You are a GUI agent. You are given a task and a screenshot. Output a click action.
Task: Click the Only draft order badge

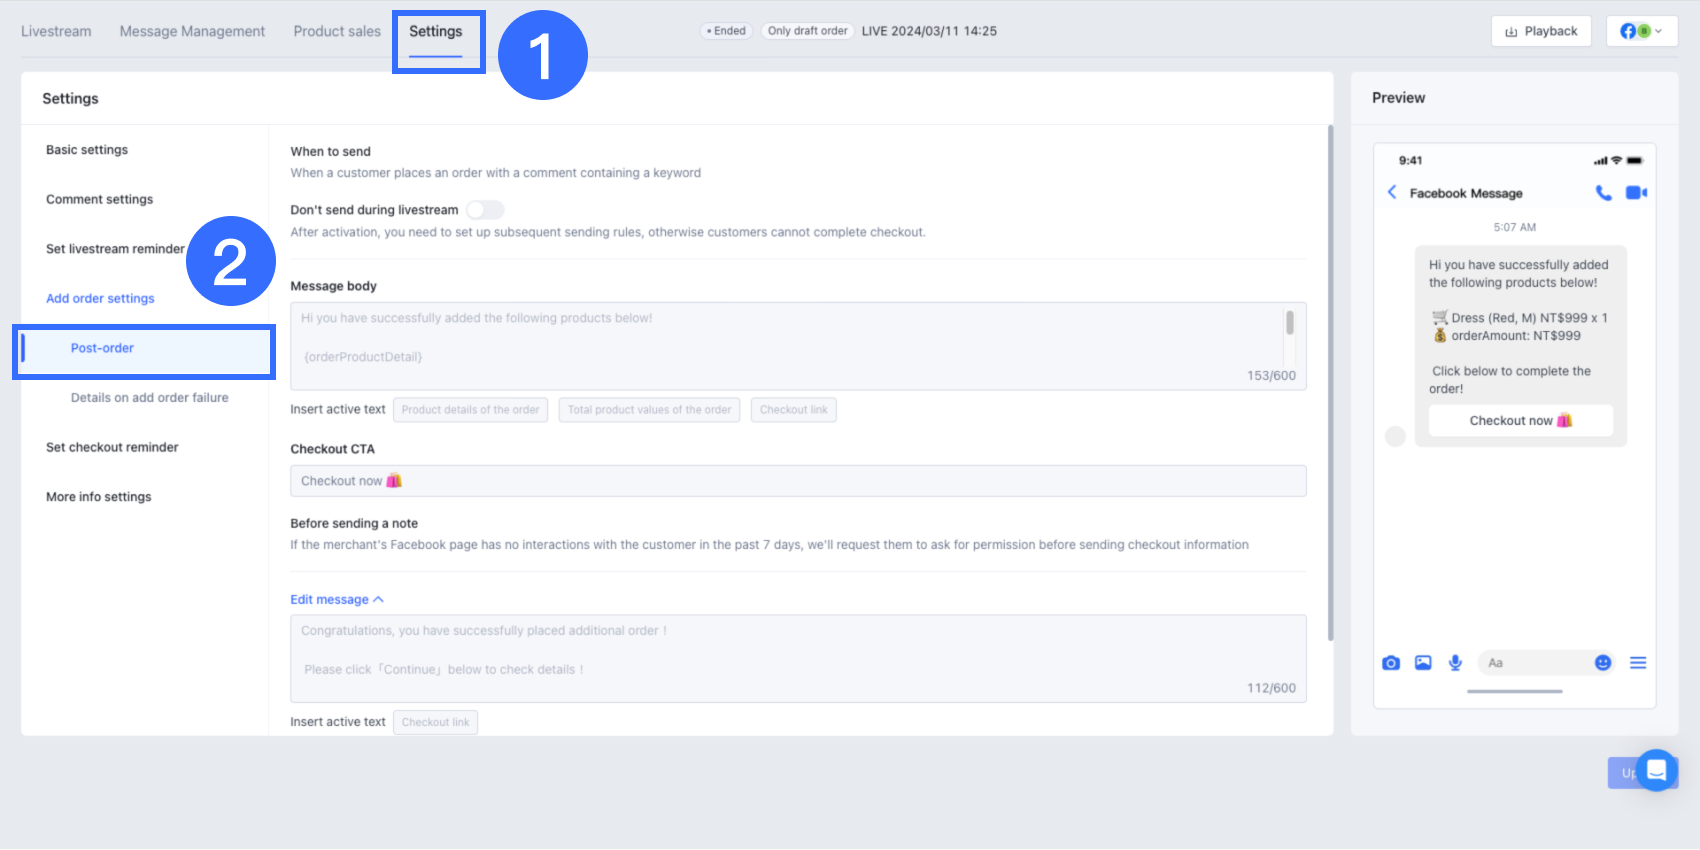[808, 31]
